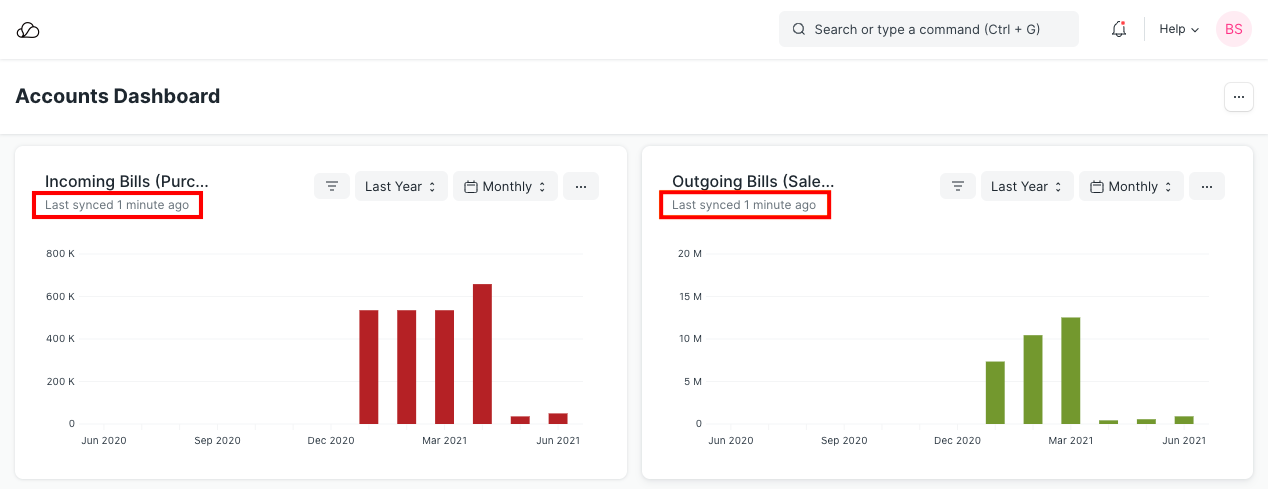Open the Accounts Dashboard page ellipsis menu

1238,97
